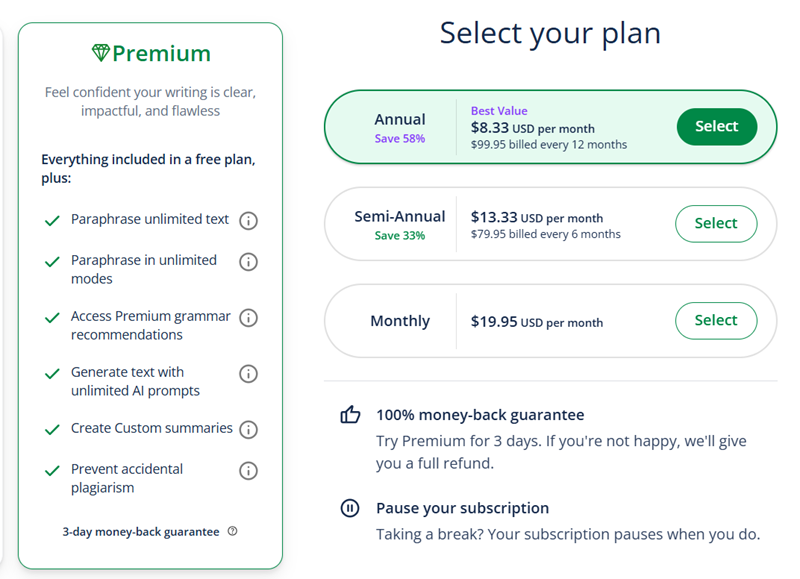The width and height of the screenshot is (800, 579).
Task: Click the info icon beside Paraphrase unlimited text
Action: [249, 221]
